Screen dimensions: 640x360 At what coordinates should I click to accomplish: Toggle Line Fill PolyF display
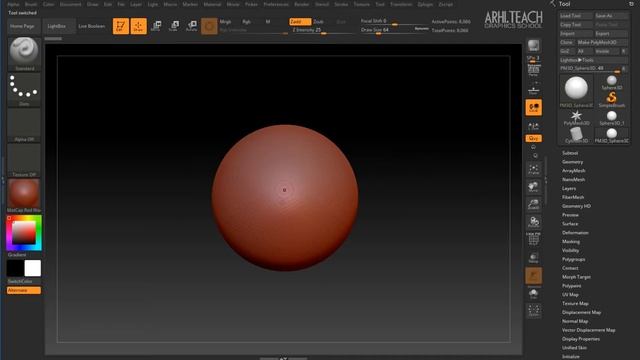point(533,239)
